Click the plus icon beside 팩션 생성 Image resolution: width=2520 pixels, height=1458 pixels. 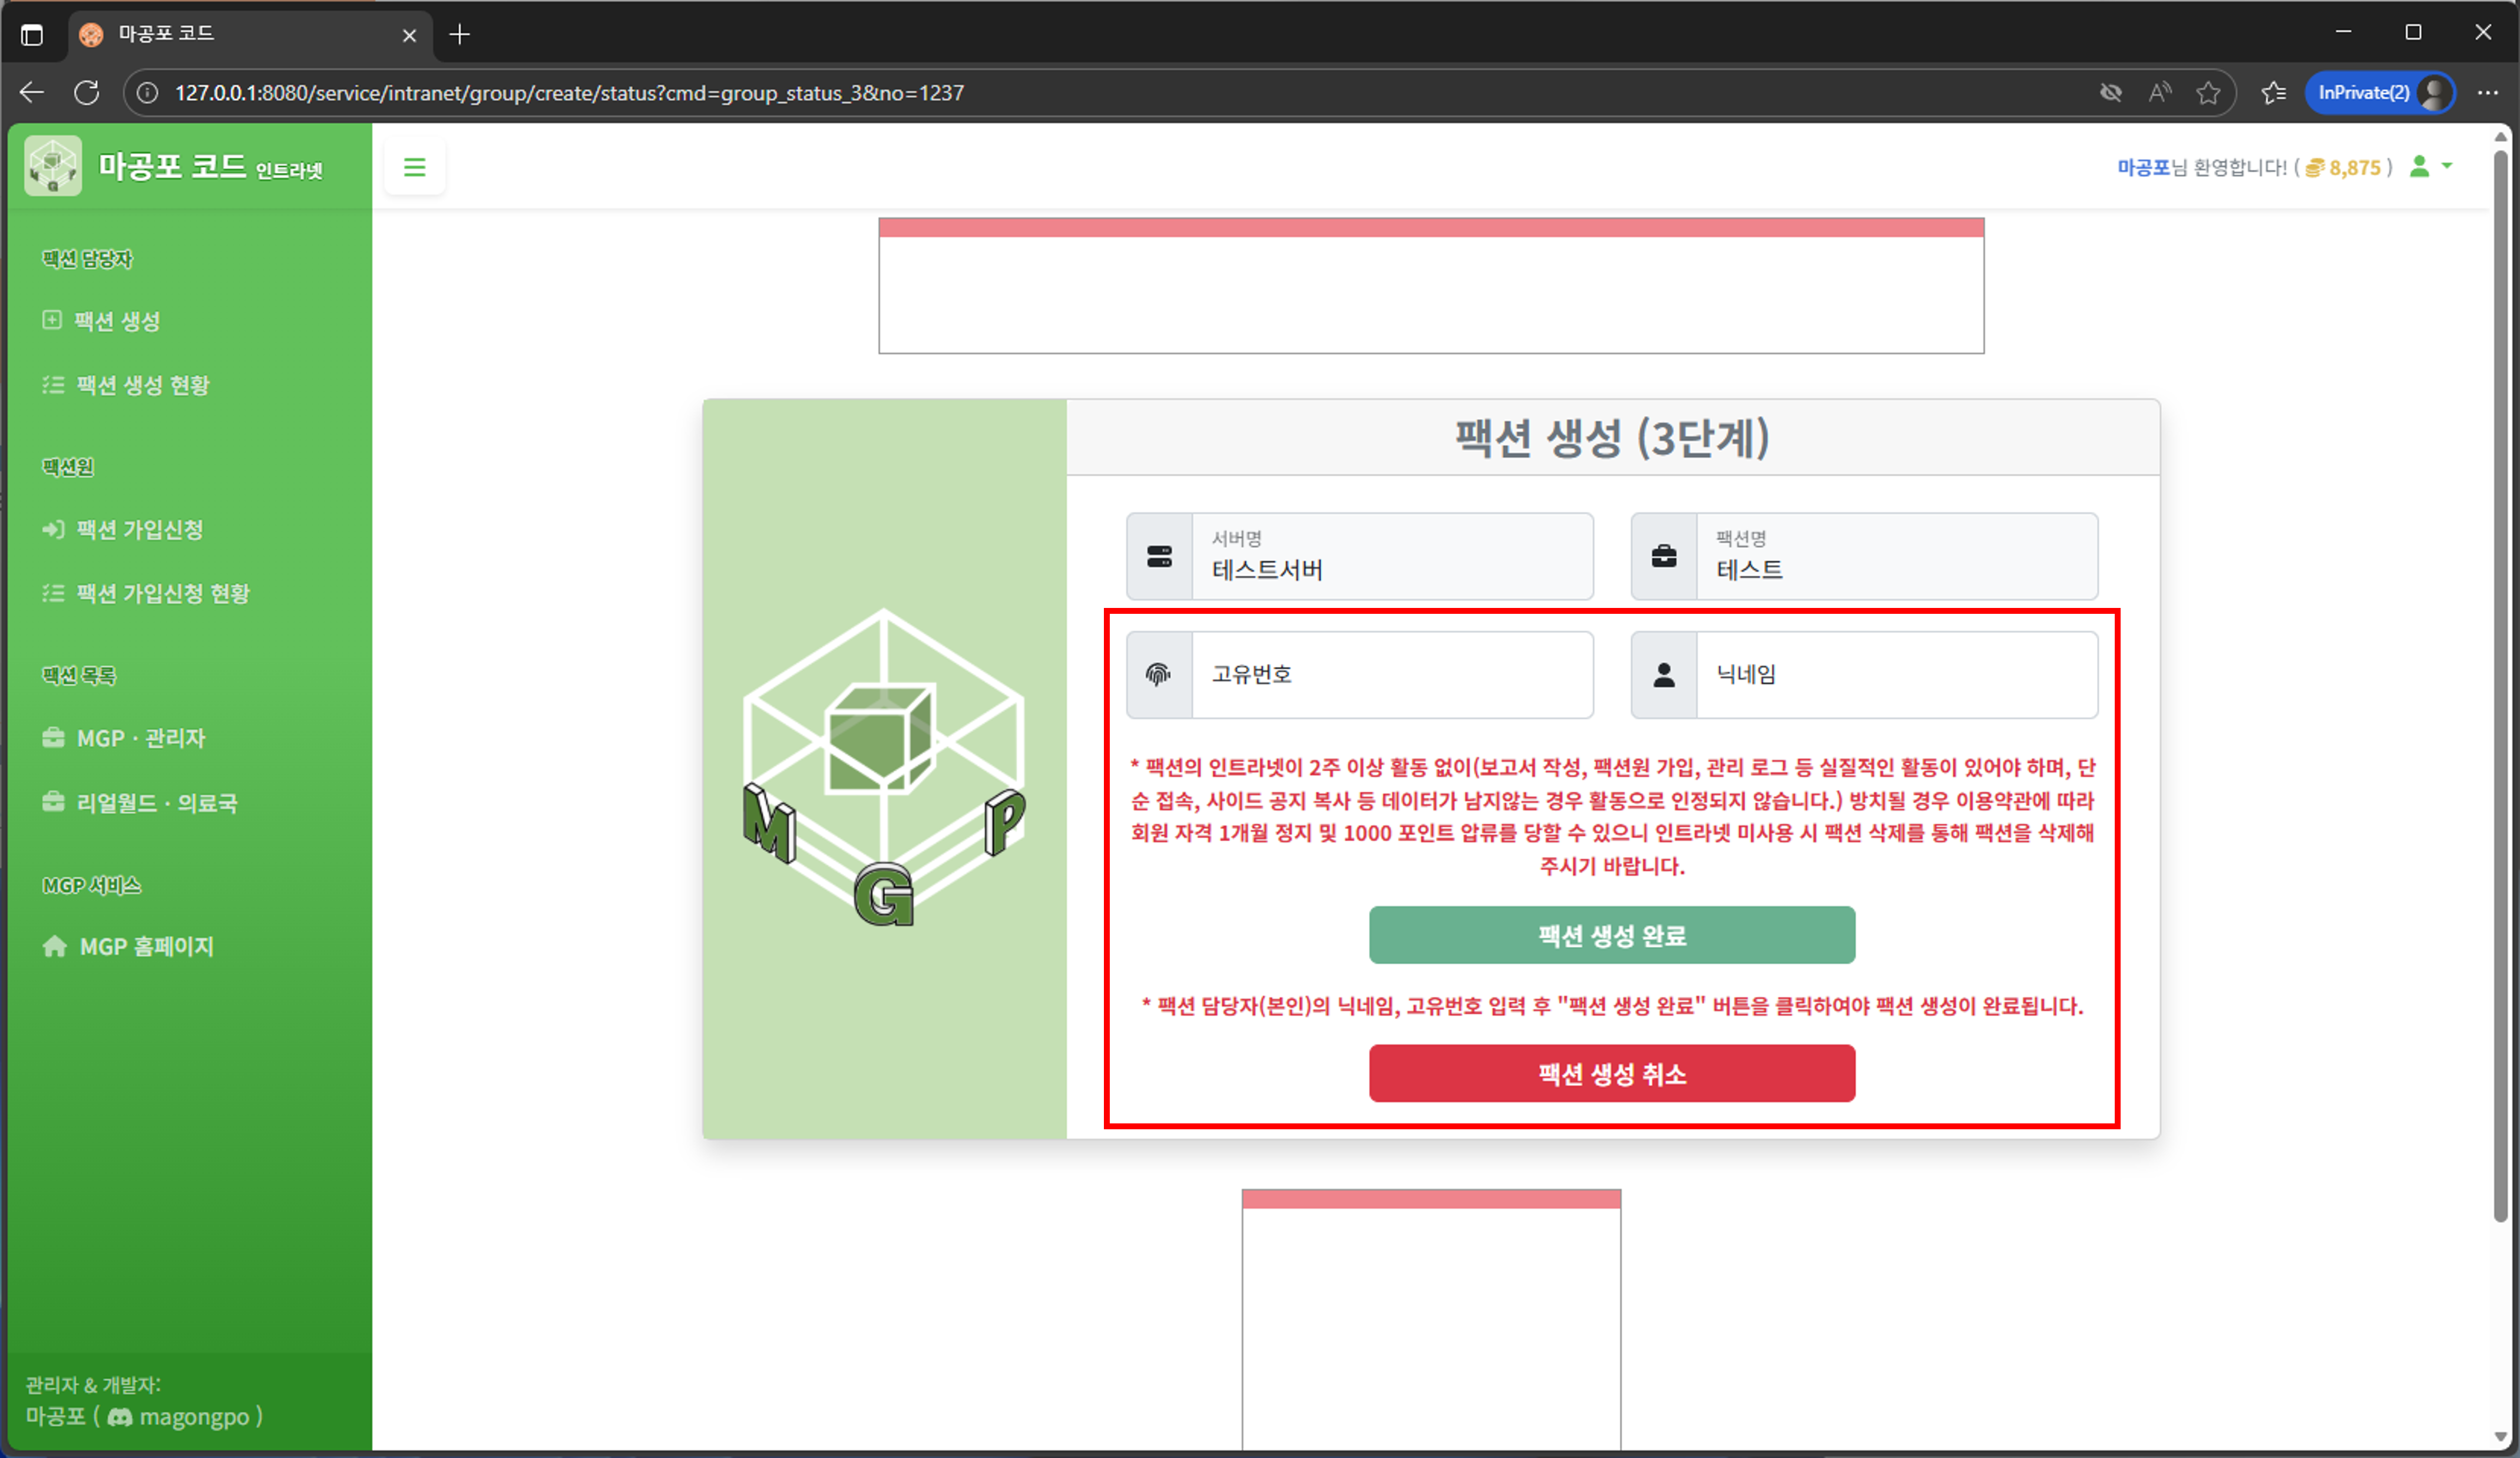[52, 320]
